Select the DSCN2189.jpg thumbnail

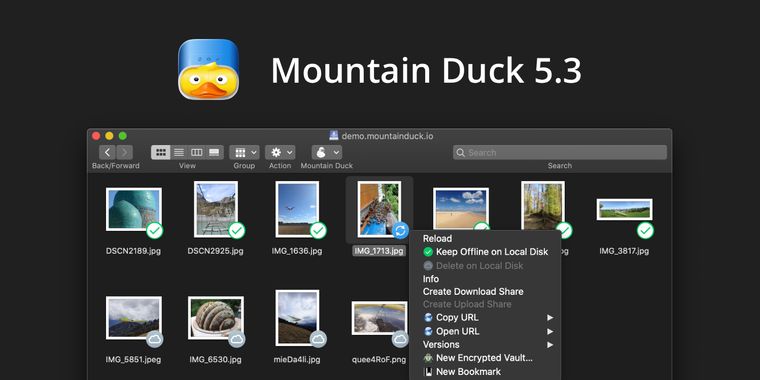tap(134, 209)
